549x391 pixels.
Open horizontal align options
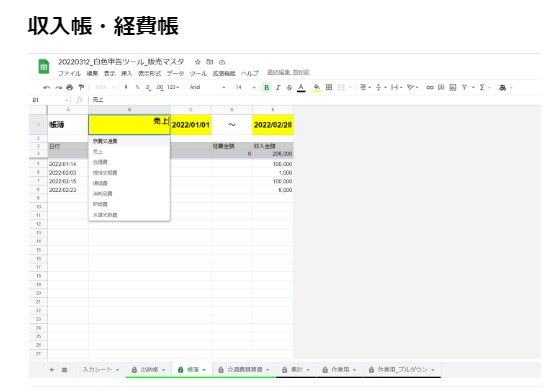click(x=364, y=88)
